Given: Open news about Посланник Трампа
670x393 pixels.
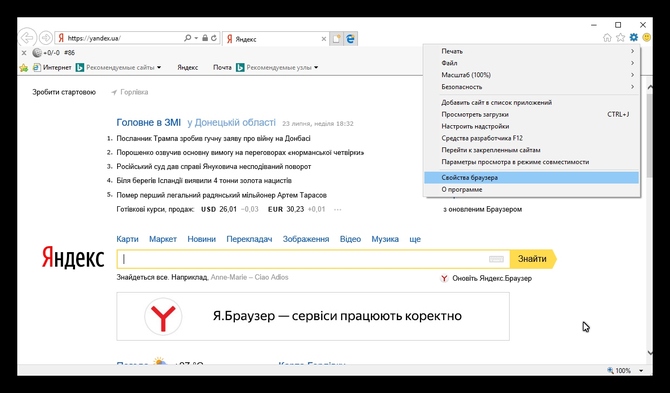Looking at the screenshot, I should (213, 138).
